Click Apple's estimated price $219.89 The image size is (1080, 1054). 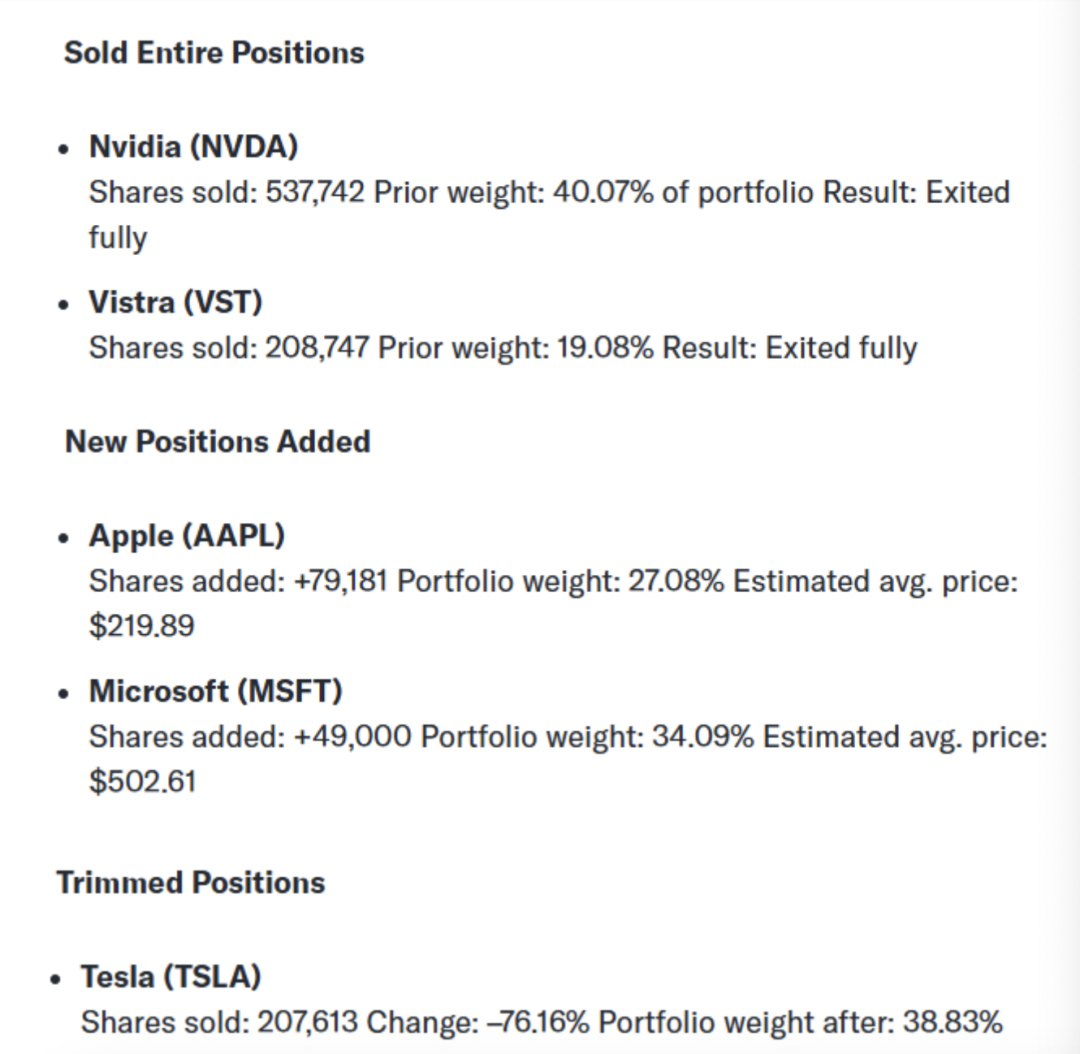tap(142, 627)
